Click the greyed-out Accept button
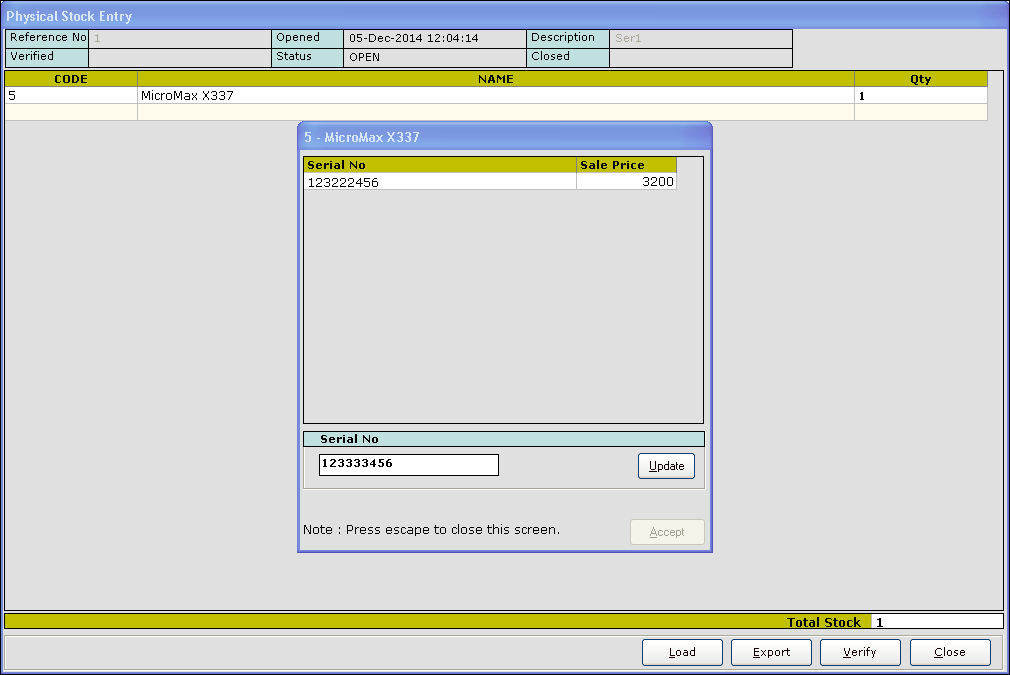This screenshot has height=675, width=1010. [667, 532]
